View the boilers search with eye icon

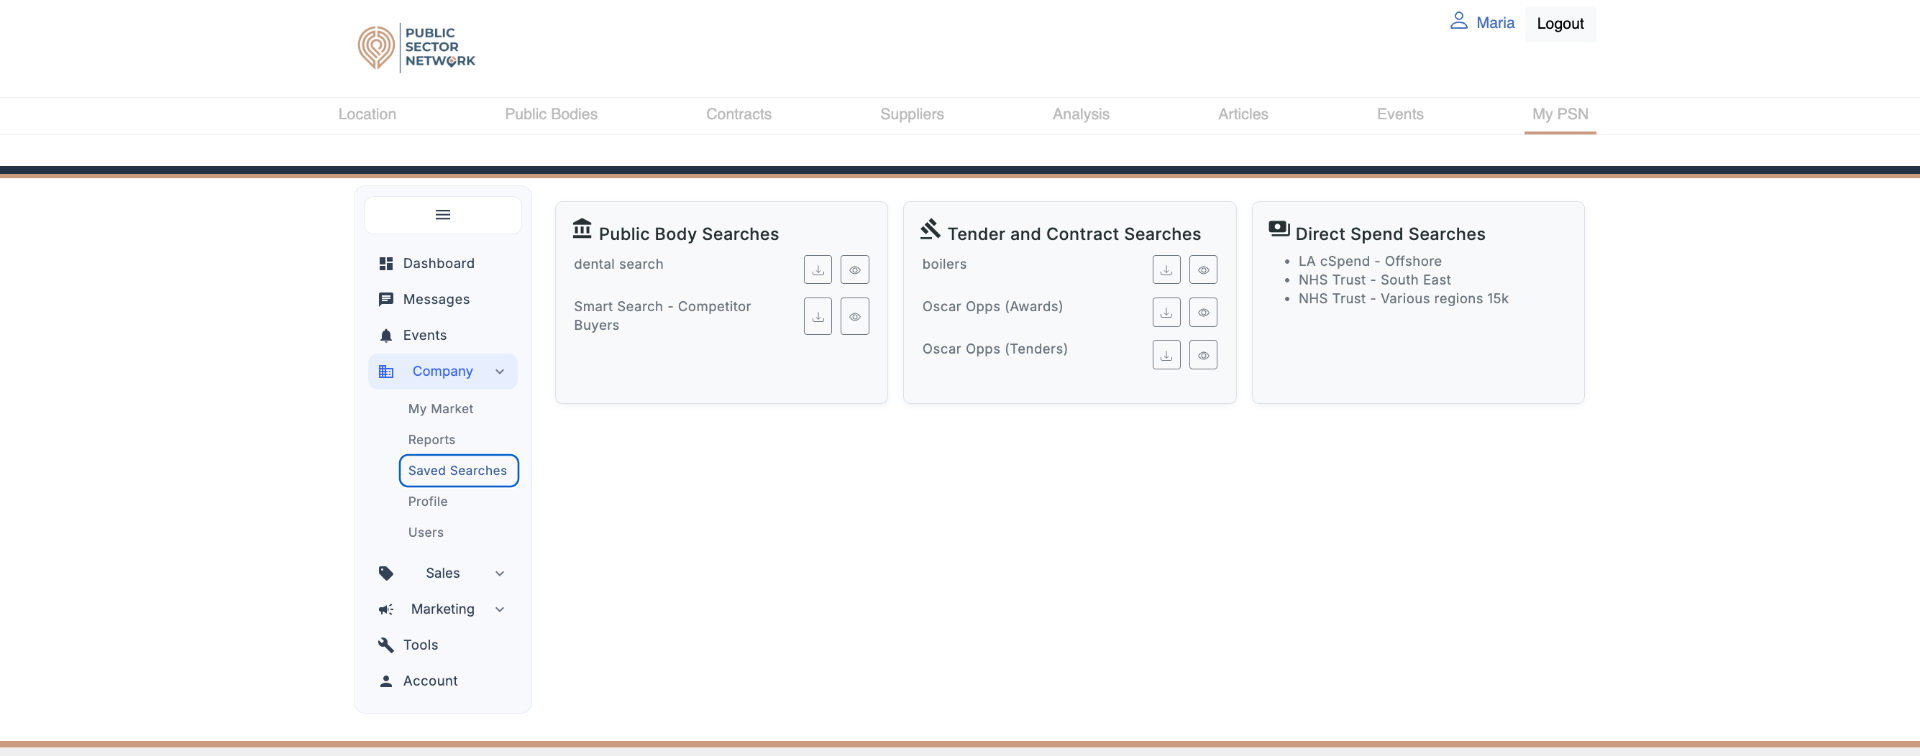point(1203,270)
